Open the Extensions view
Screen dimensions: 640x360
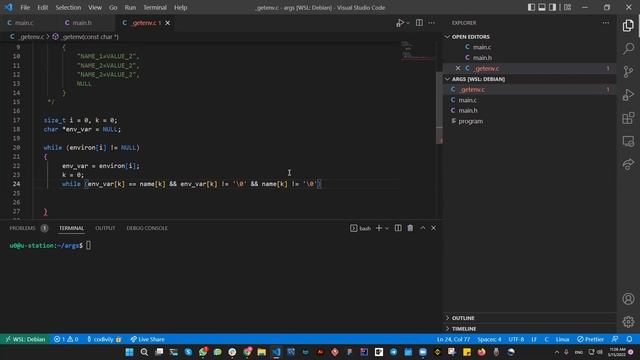click(x=628, y=118)
